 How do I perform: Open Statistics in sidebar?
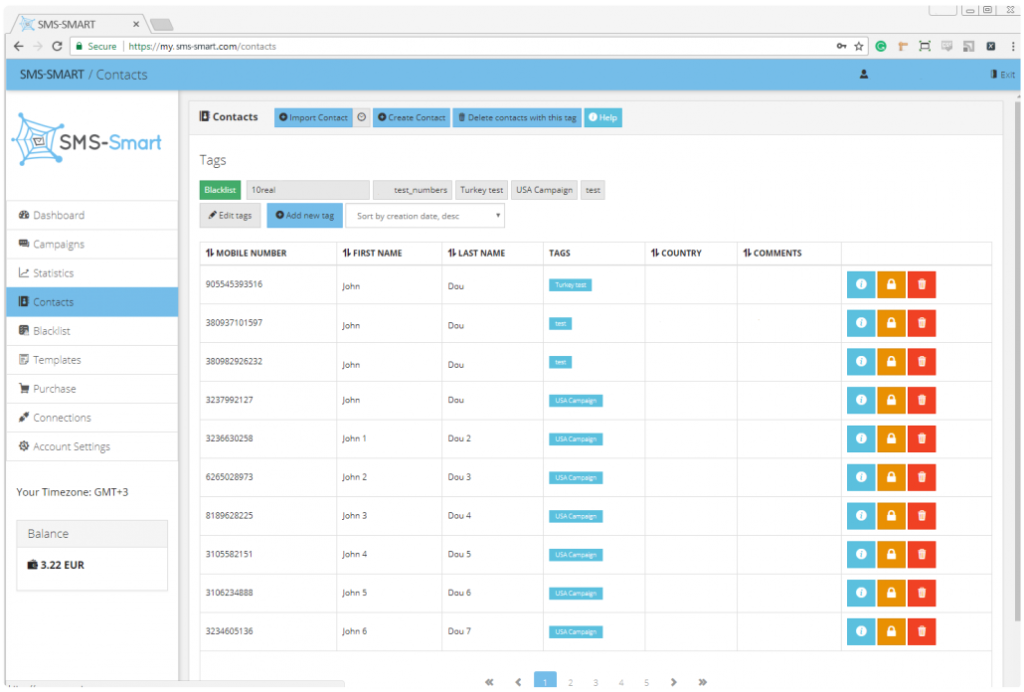tap(92, 273)
